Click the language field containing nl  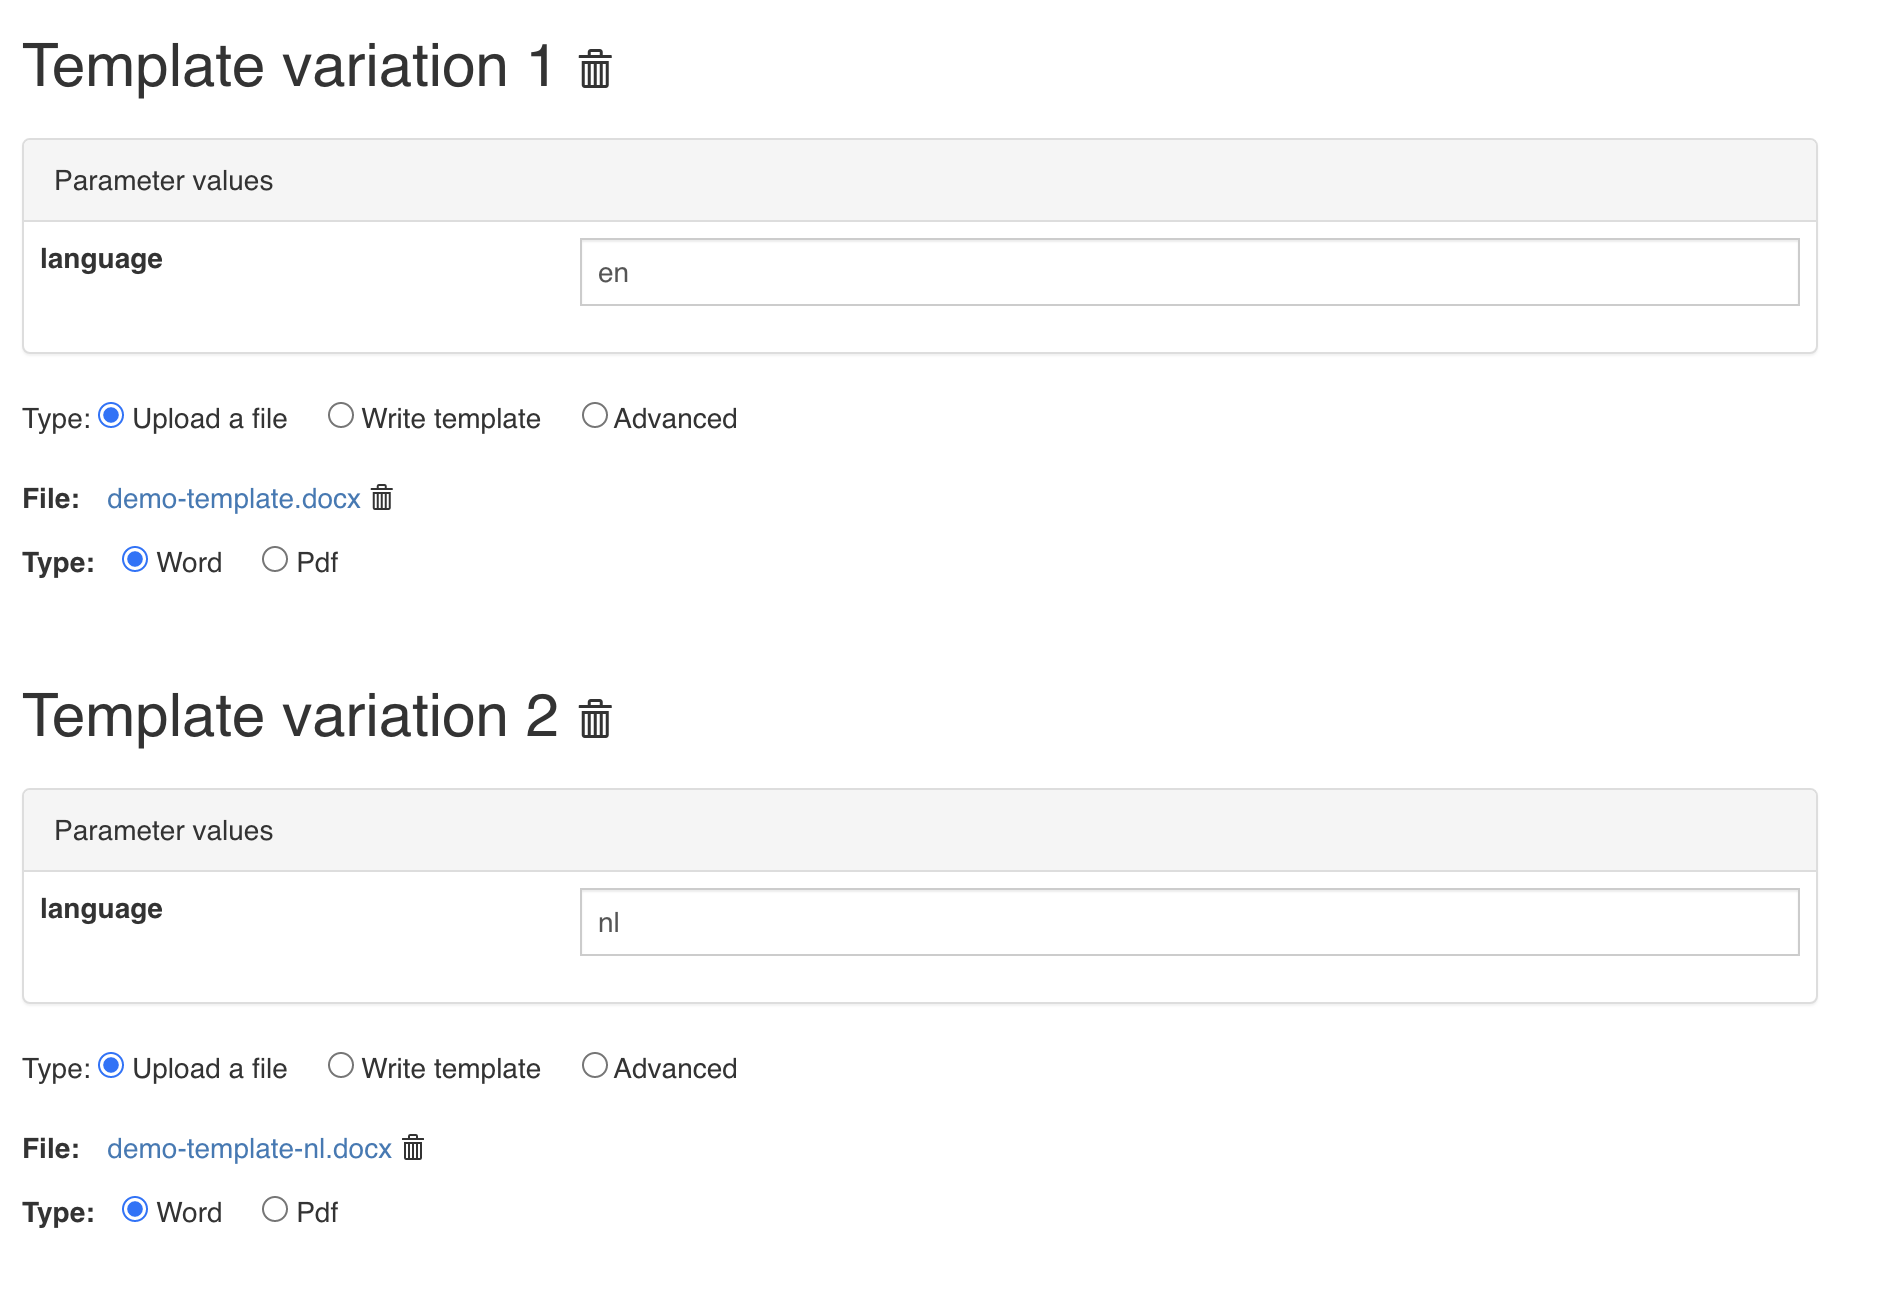pyautogui.click(x=1188, y=921)
